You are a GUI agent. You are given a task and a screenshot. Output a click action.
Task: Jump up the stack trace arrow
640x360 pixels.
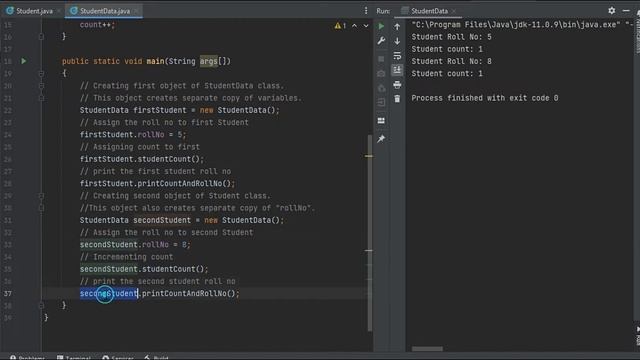(397, 27)
